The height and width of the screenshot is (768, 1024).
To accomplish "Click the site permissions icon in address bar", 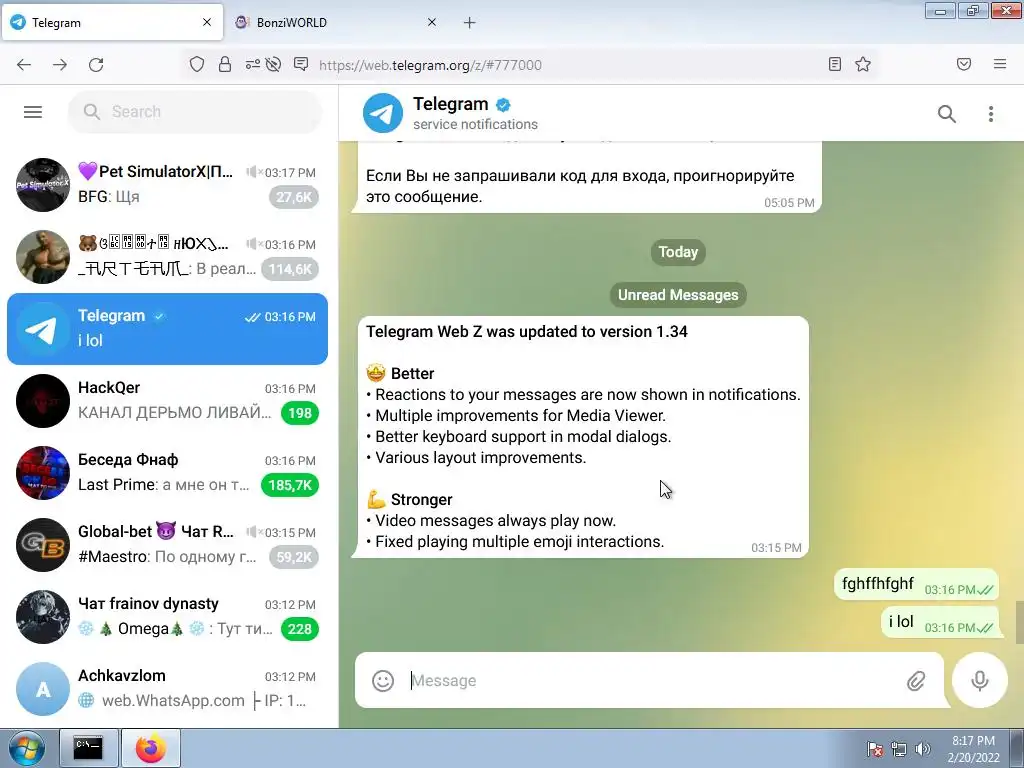I will 252,64.
